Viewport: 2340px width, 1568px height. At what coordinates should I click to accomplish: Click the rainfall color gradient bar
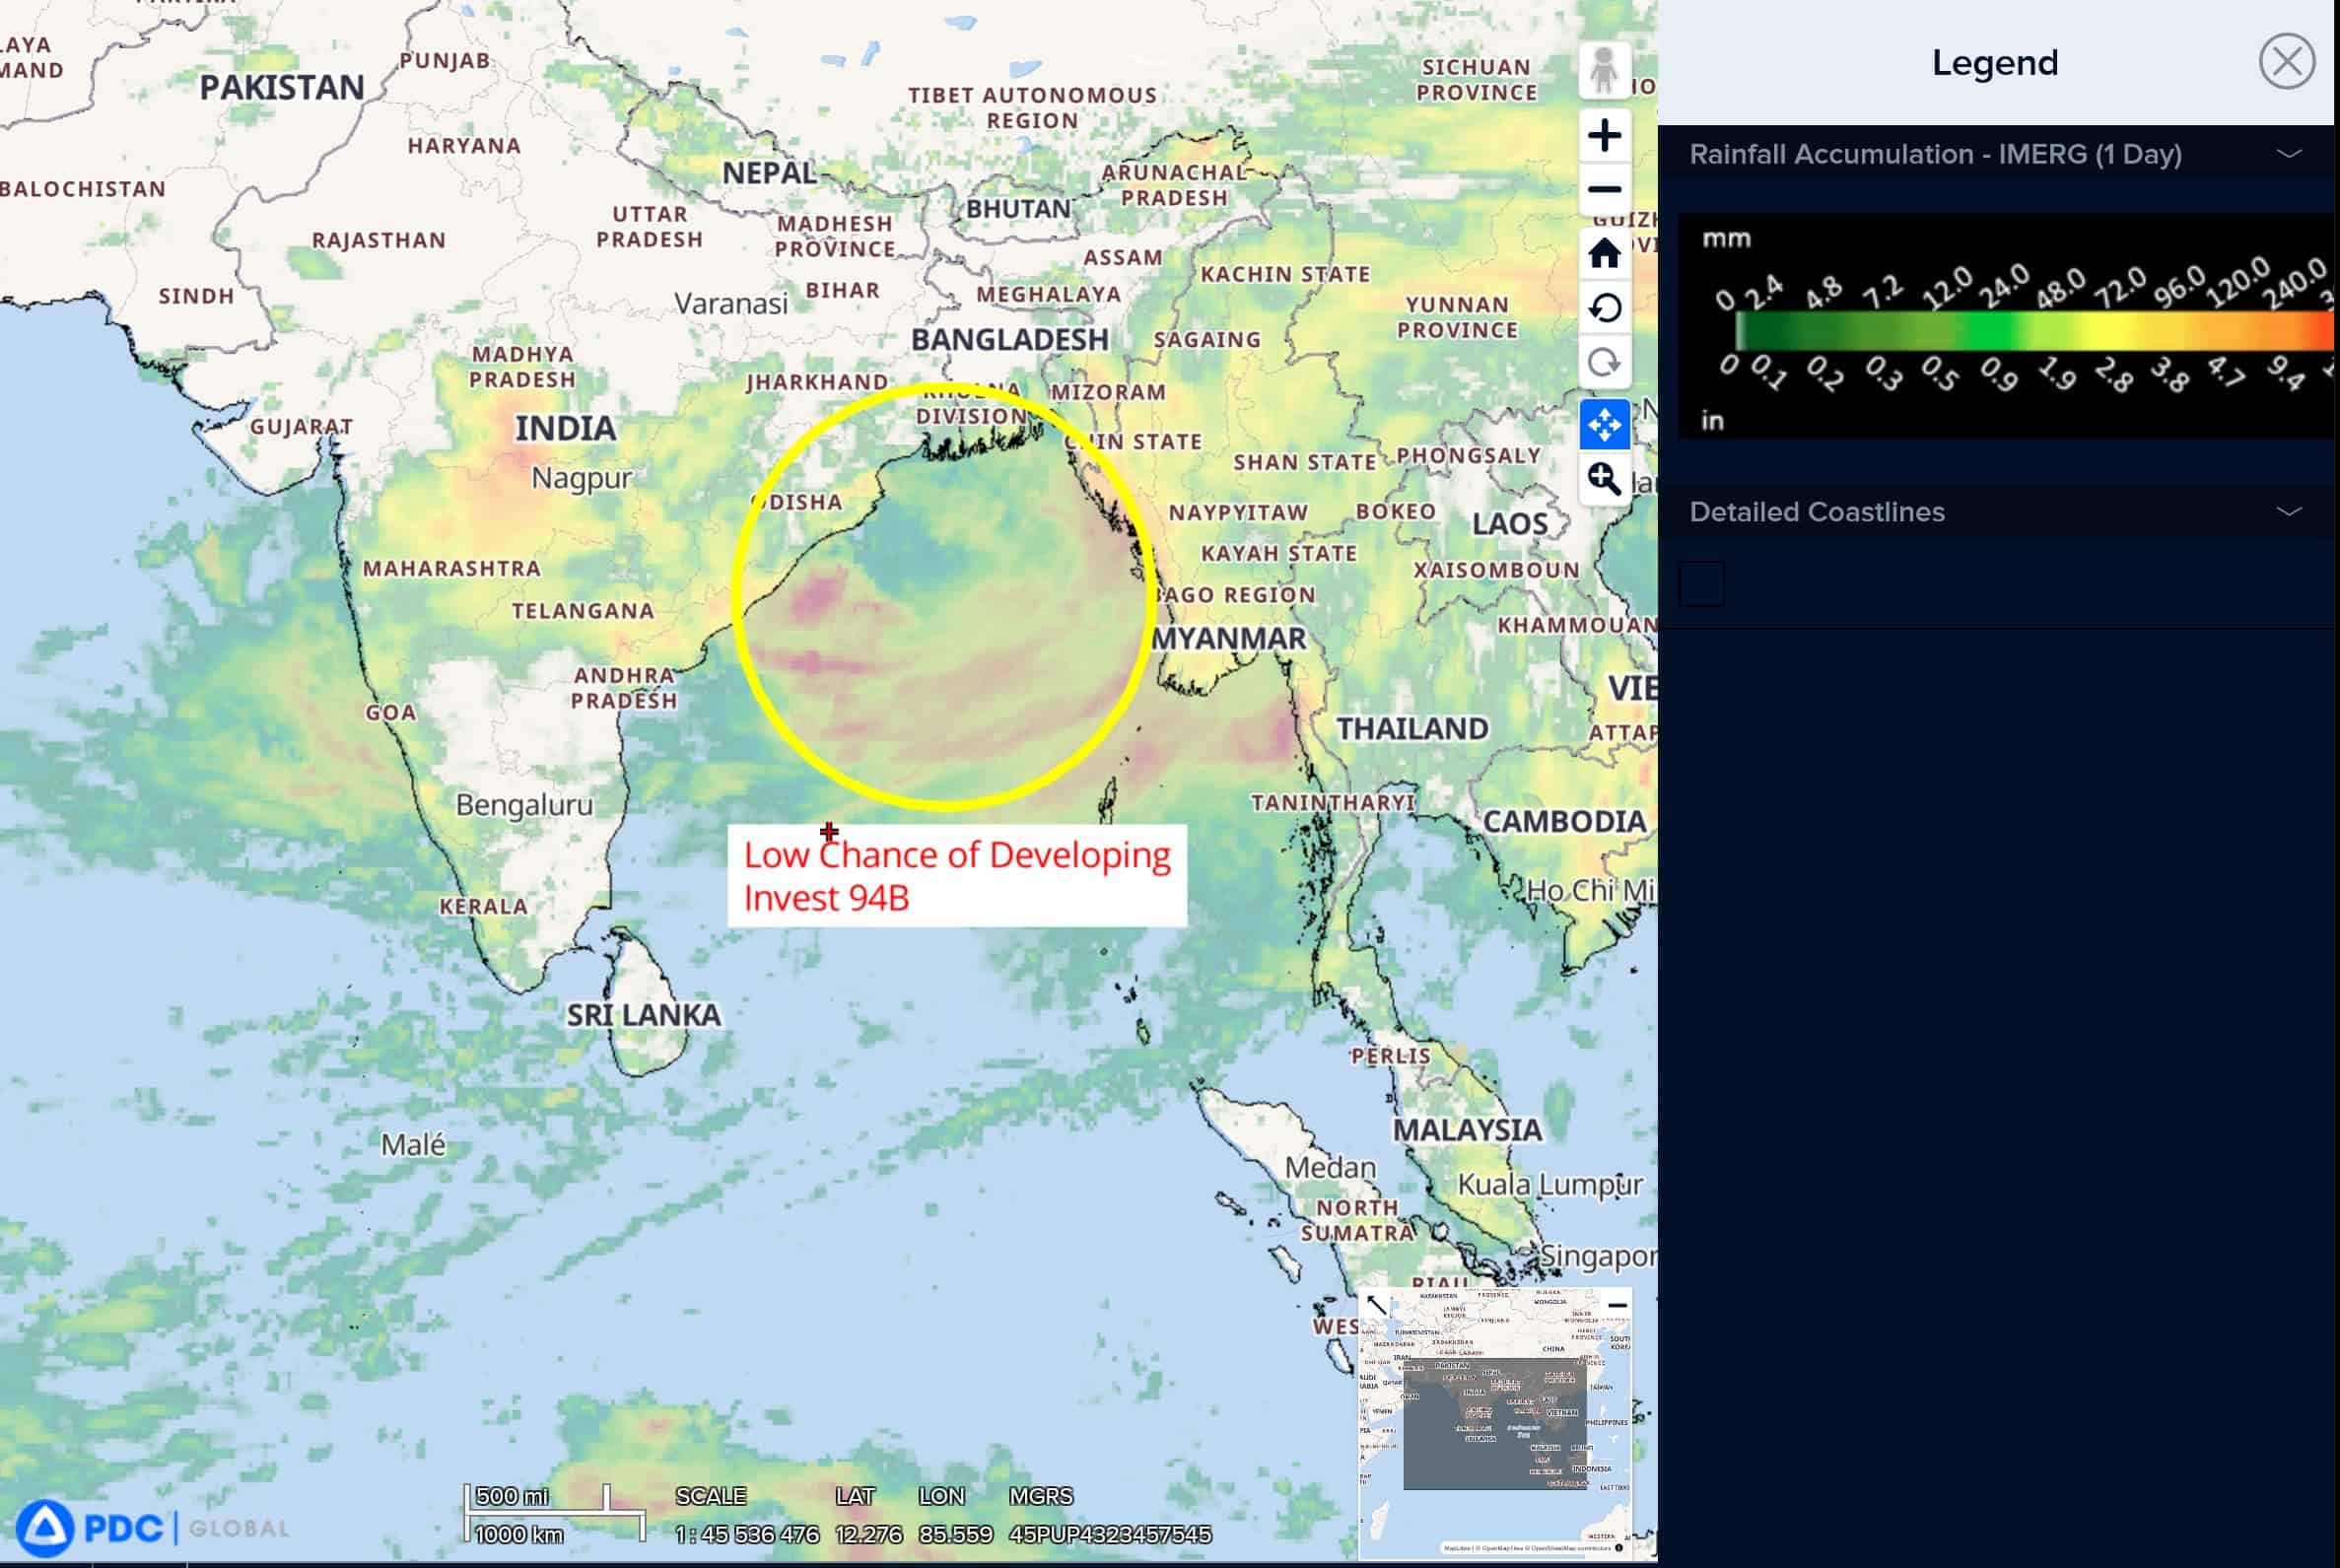[2033, 331]
